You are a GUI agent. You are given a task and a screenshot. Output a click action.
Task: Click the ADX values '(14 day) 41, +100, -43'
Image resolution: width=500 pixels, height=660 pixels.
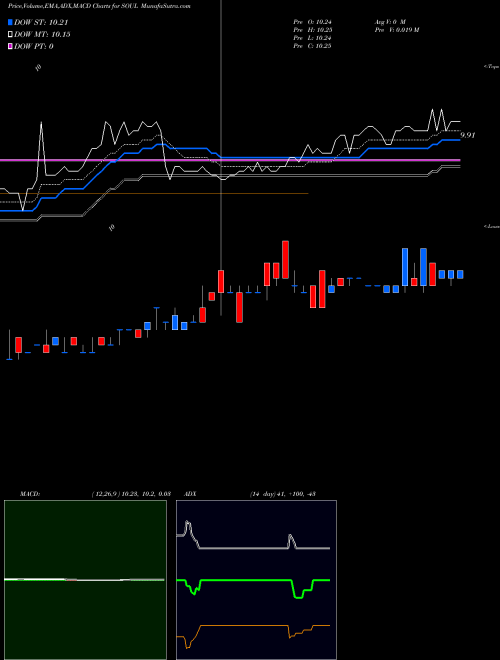coord(283,494)
